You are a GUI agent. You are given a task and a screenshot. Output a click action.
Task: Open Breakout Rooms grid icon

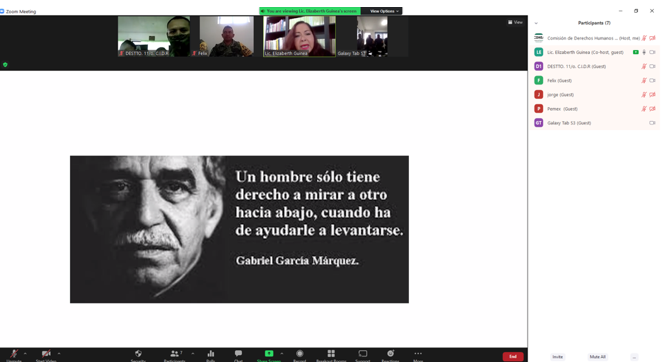pyautogui.click(x=332, y=354)
